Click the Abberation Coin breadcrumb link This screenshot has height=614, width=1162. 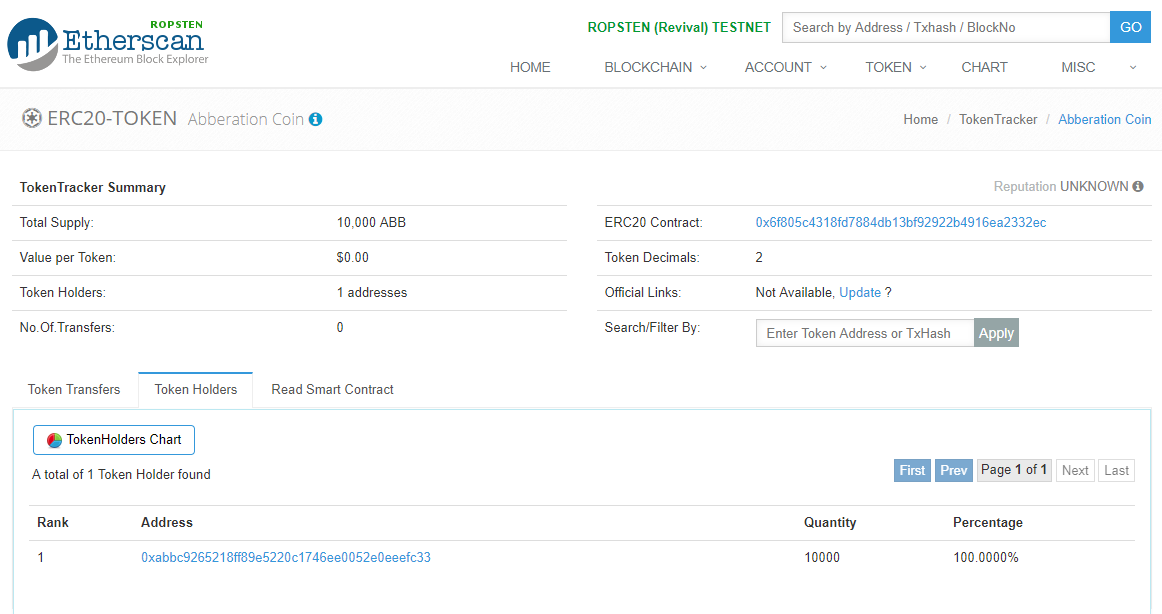tap(1104, 119)
